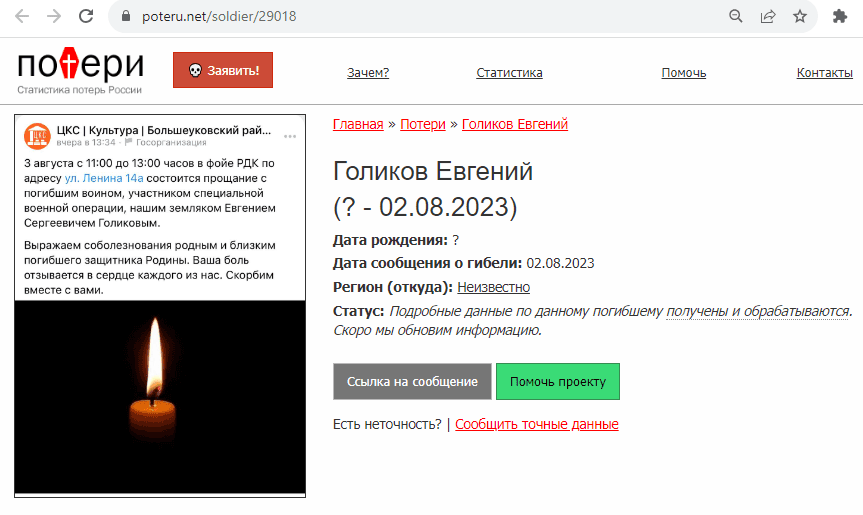Click the green Помочь проекту button
This screenshot has height=515, width=863.
pos(558,381)
